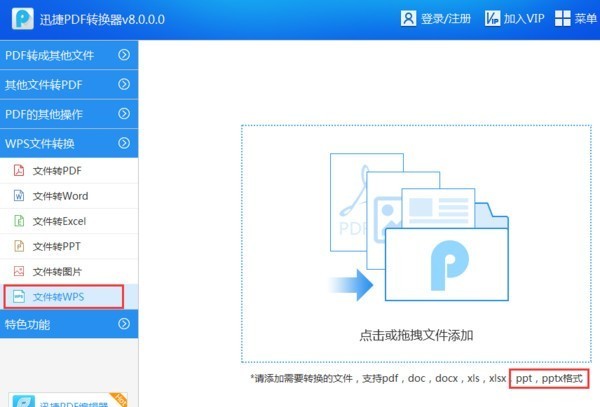Screen dimensions: 600x407
Task: Click the 加入VIP link
Action: coord(524,18)
